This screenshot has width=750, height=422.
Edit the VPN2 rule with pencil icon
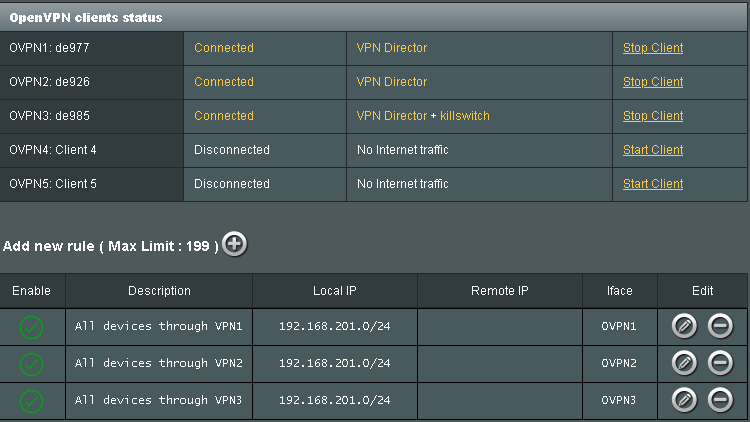tap(684, 363)
